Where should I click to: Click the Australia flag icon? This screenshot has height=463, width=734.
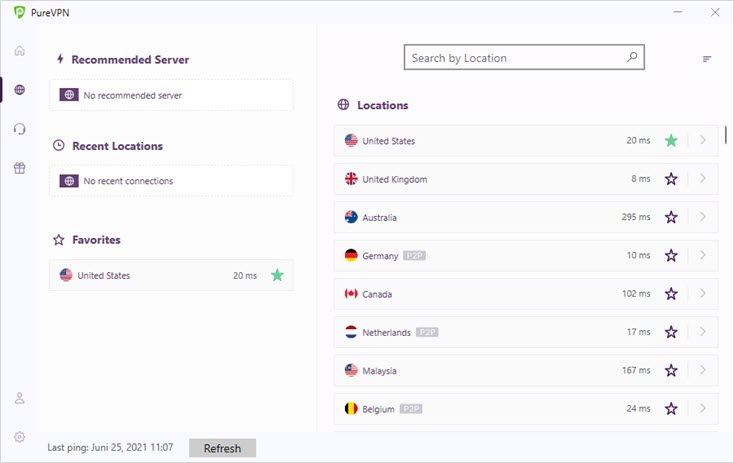point(351,217)
